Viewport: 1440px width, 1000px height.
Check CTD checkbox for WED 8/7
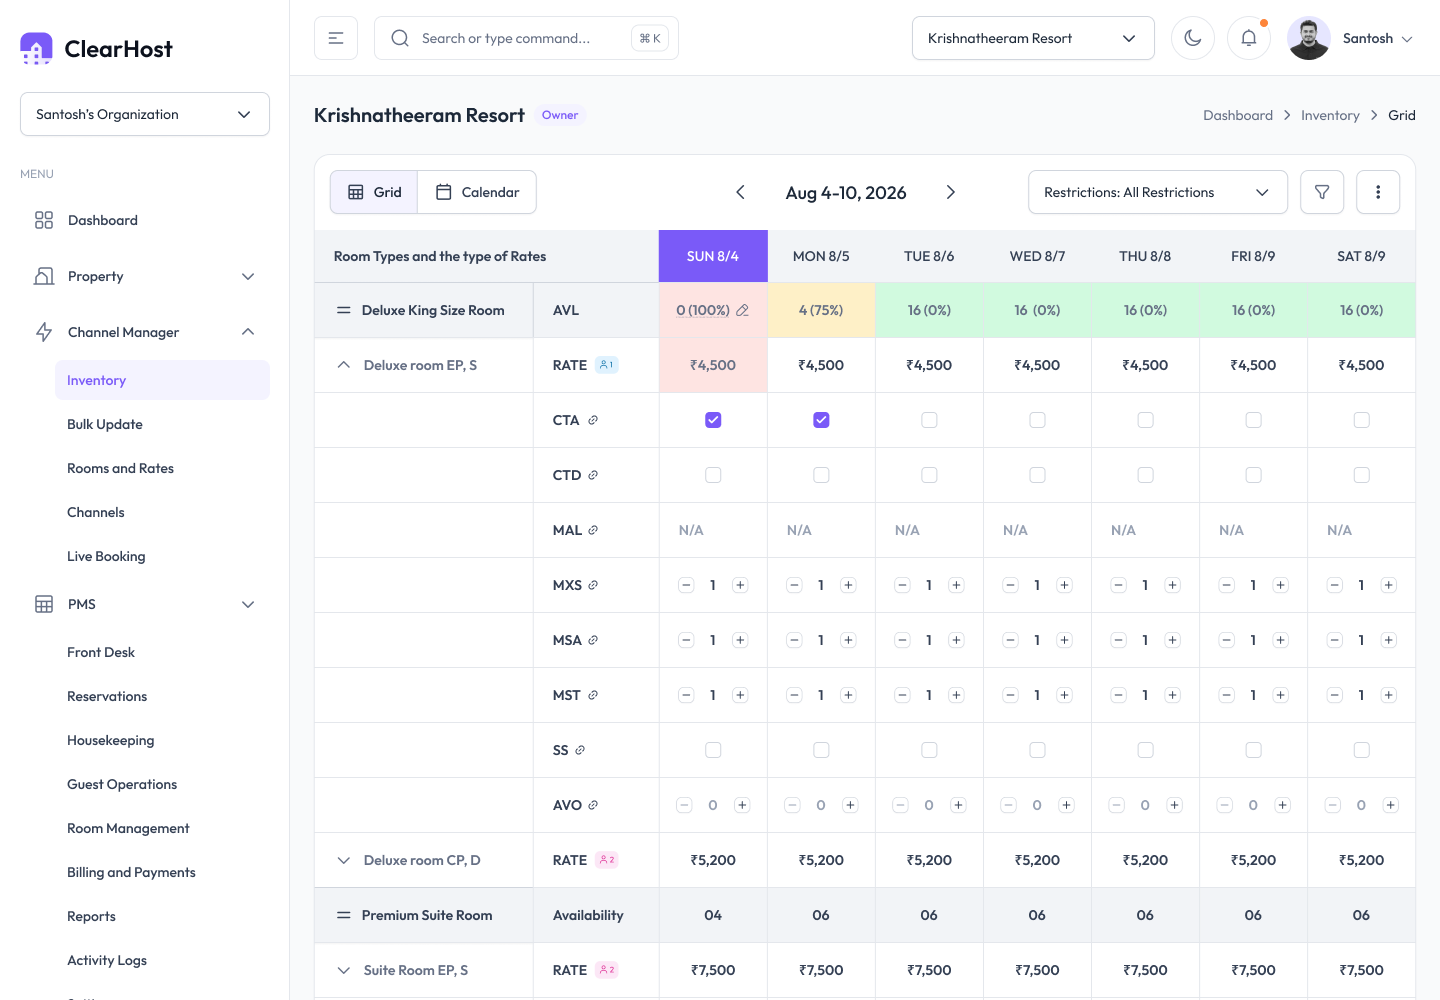click(x=1037, y=475)
